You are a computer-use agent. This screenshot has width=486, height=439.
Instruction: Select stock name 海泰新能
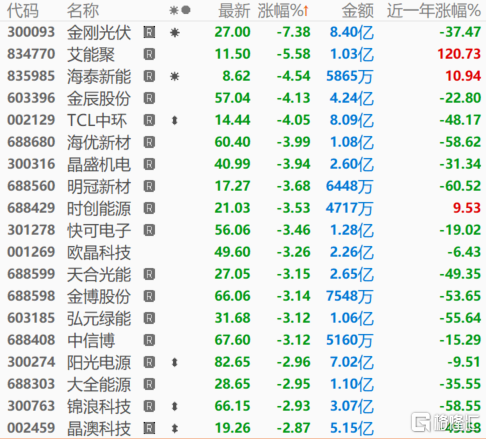coord(99,76)
